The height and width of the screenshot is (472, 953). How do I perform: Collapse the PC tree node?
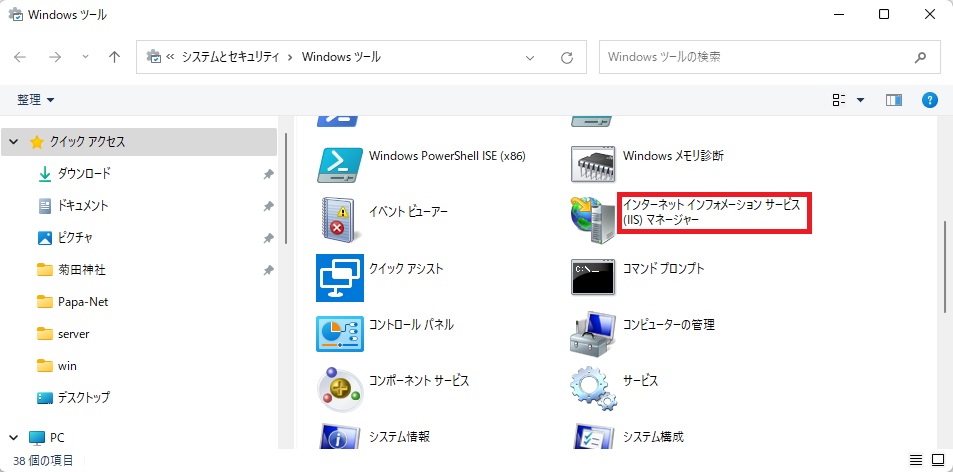tap(14, 437)
